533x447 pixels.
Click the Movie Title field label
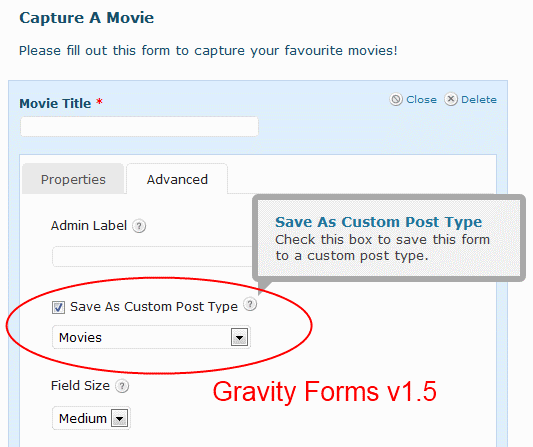[x=55, y=103]
